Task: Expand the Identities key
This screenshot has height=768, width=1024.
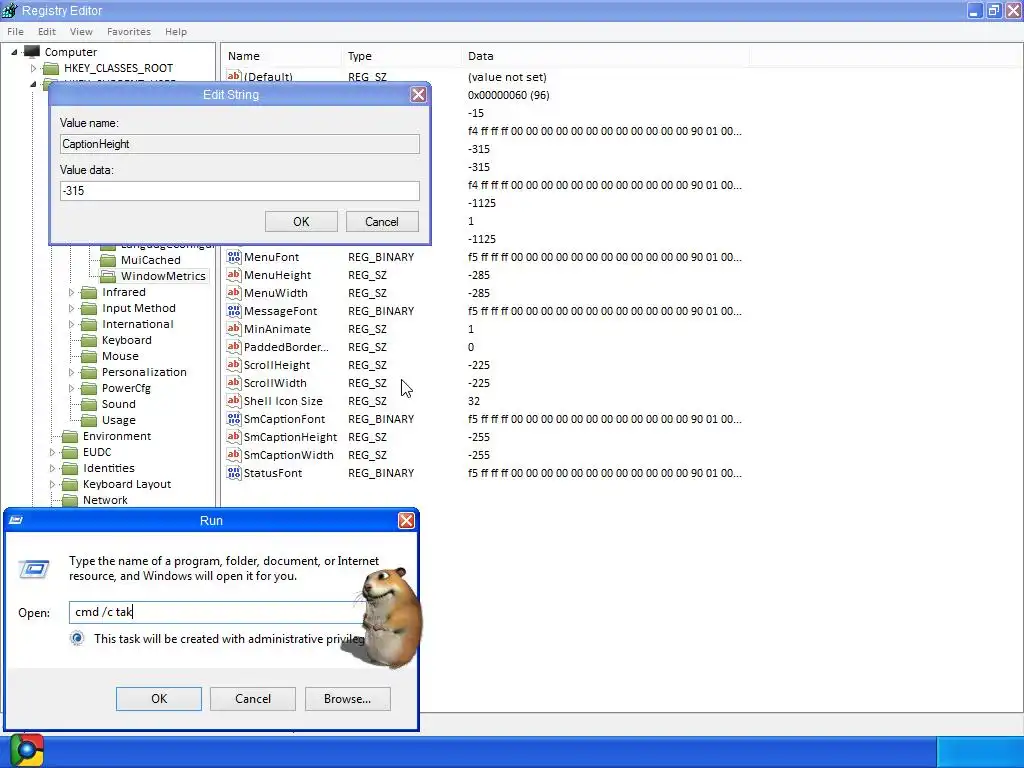Action: pos(52,468)
